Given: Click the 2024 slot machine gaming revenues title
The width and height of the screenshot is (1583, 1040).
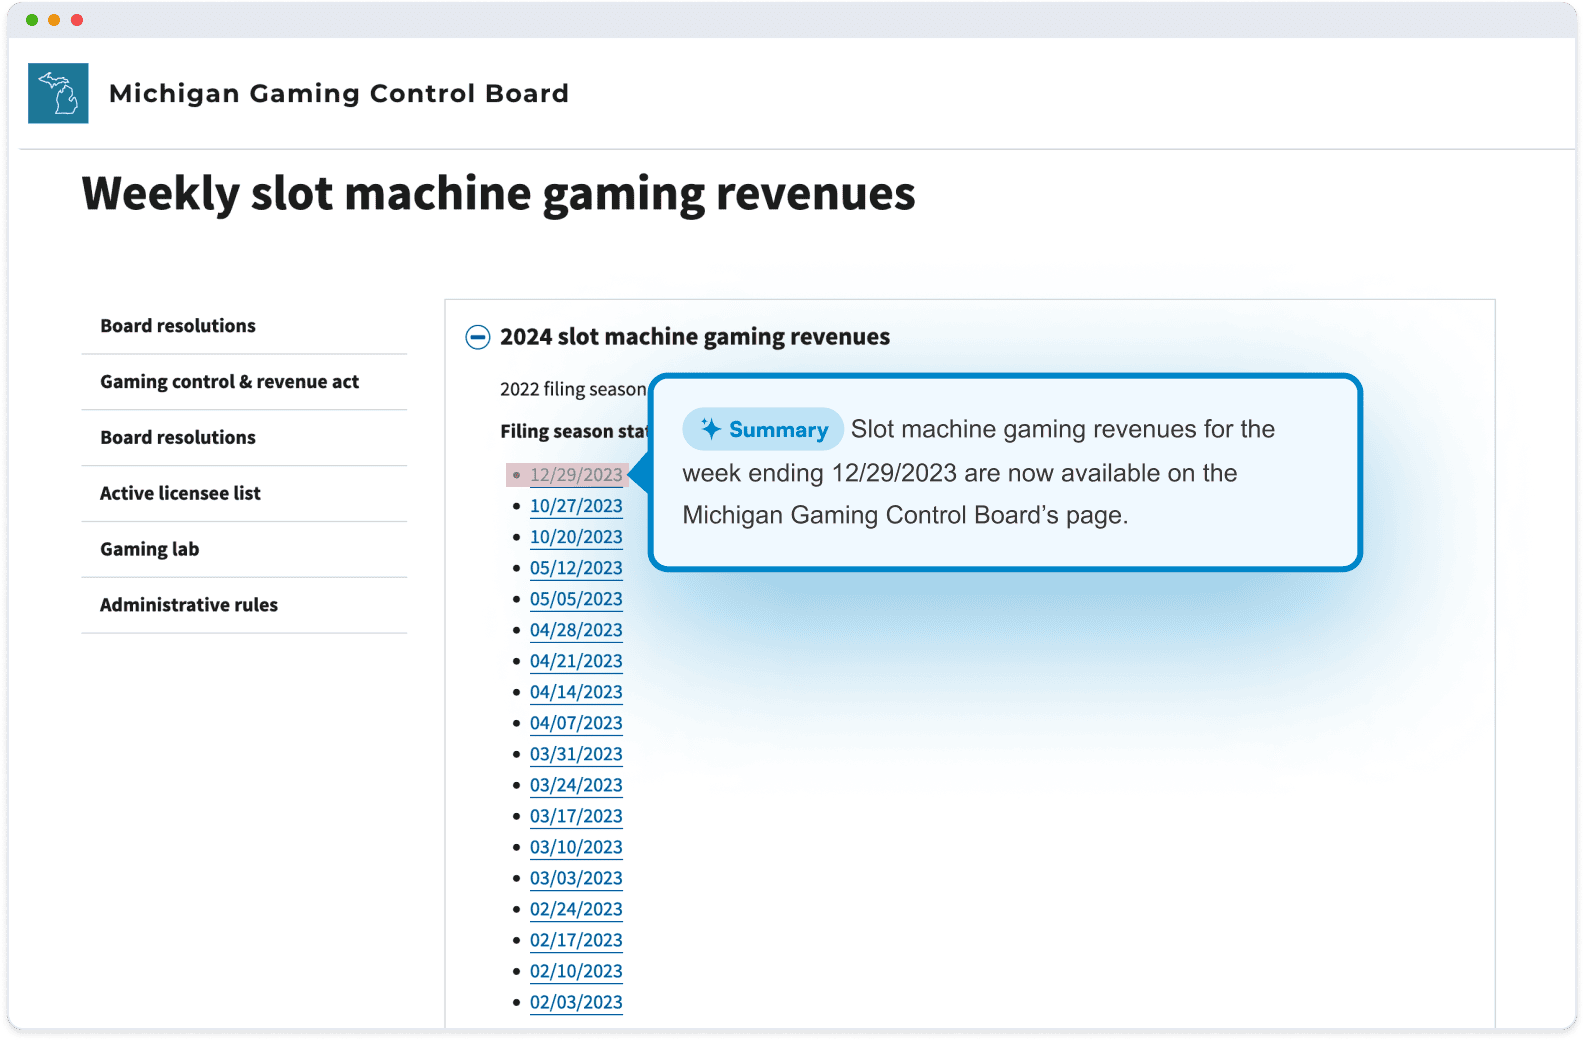Looking at the screenshot, I should point(695,337).
